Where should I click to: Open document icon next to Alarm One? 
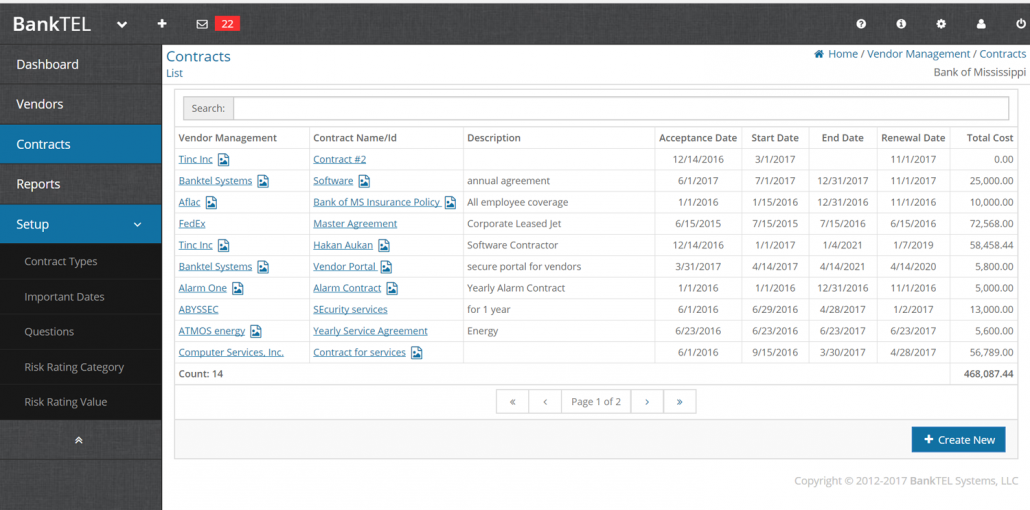coord(238,288)
